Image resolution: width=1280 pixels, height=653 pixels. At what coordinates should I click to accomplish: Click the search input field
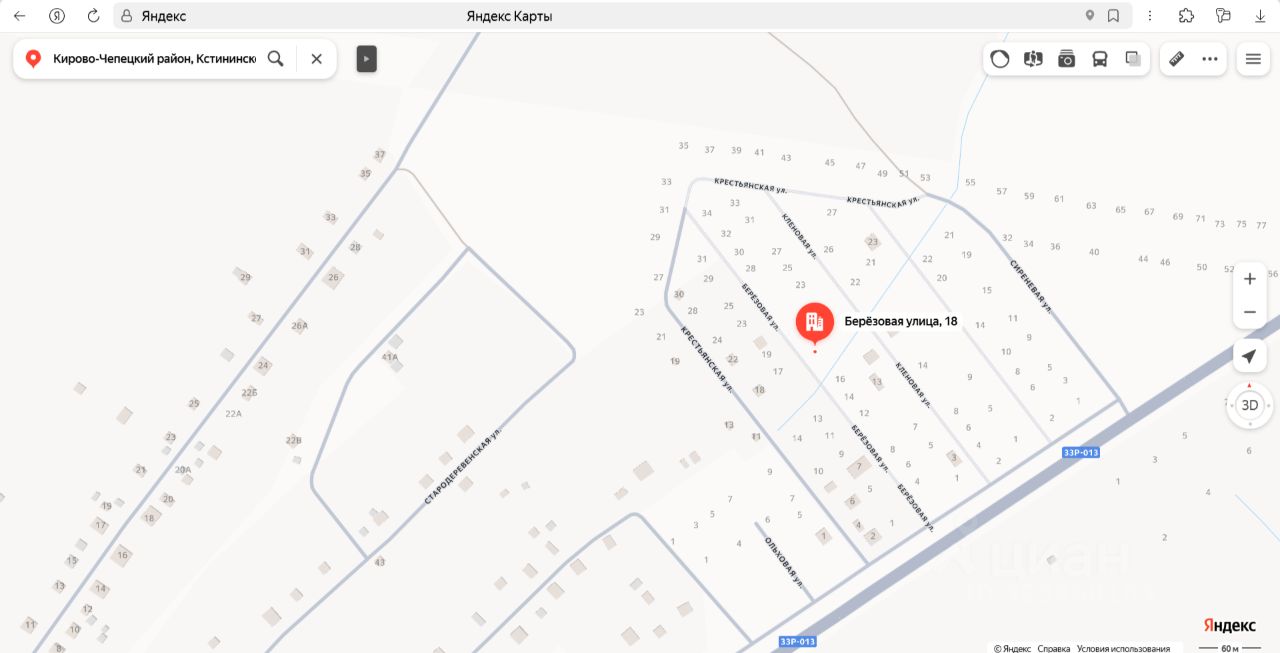pos(154,59)
